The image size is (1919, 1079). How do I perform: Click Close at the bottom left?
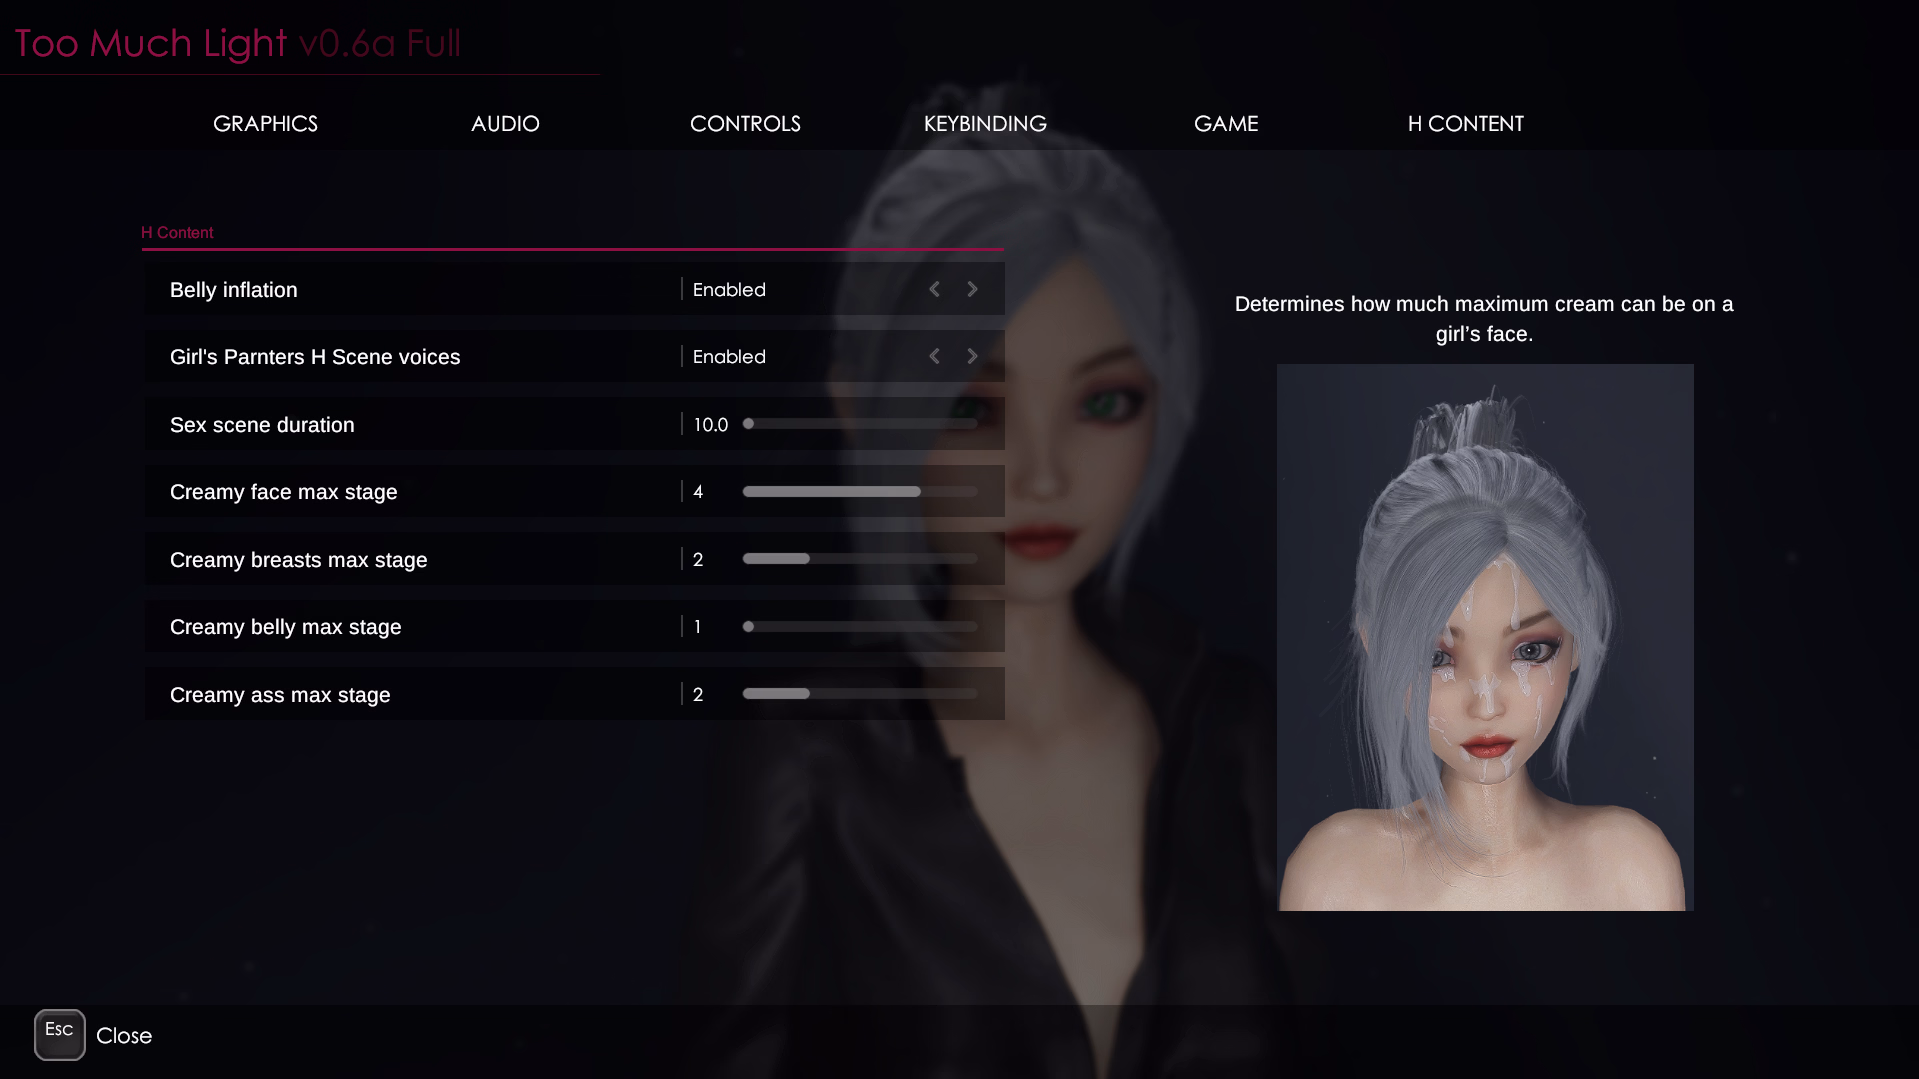click(124, 1035)
